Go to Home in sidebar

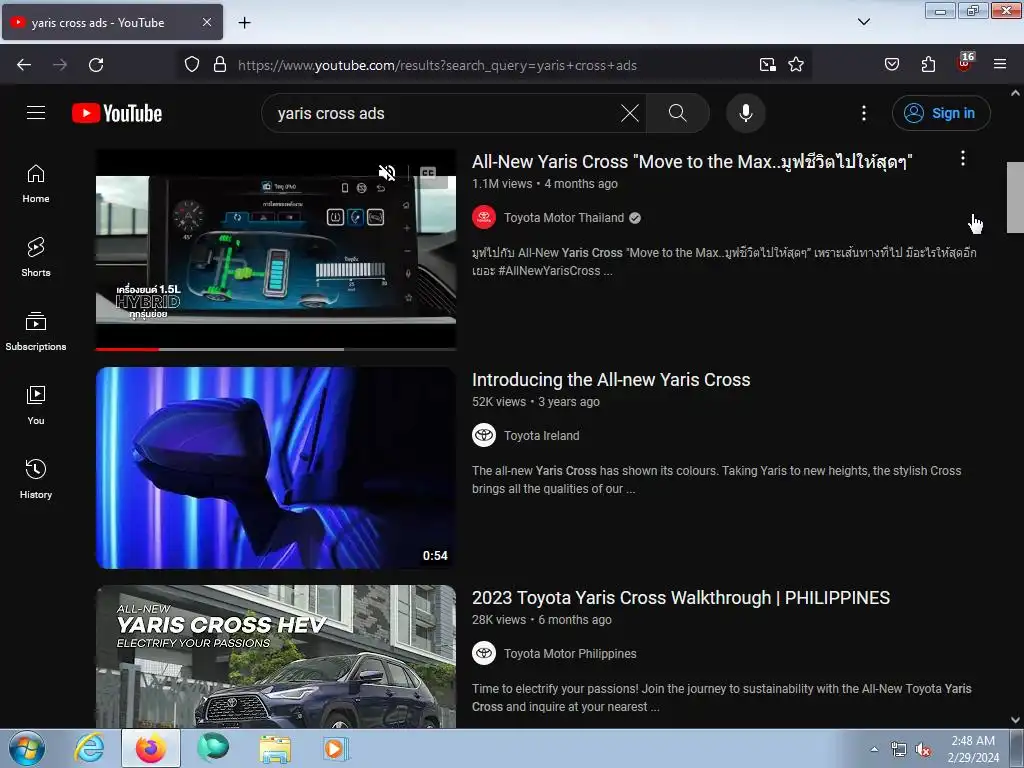pyautogui.click(x=36, y=184)
